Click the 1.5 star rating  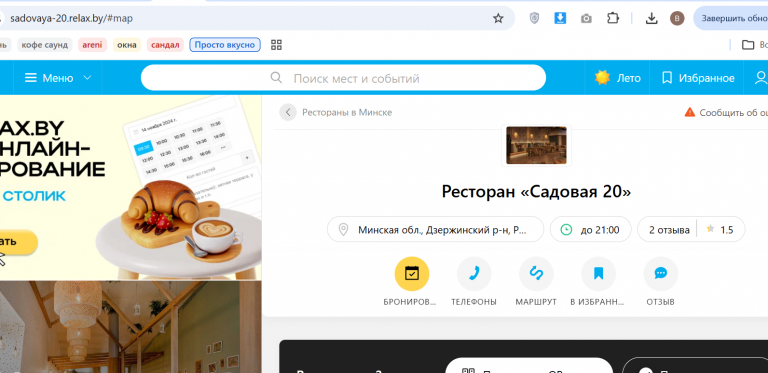tap(720, 230)
